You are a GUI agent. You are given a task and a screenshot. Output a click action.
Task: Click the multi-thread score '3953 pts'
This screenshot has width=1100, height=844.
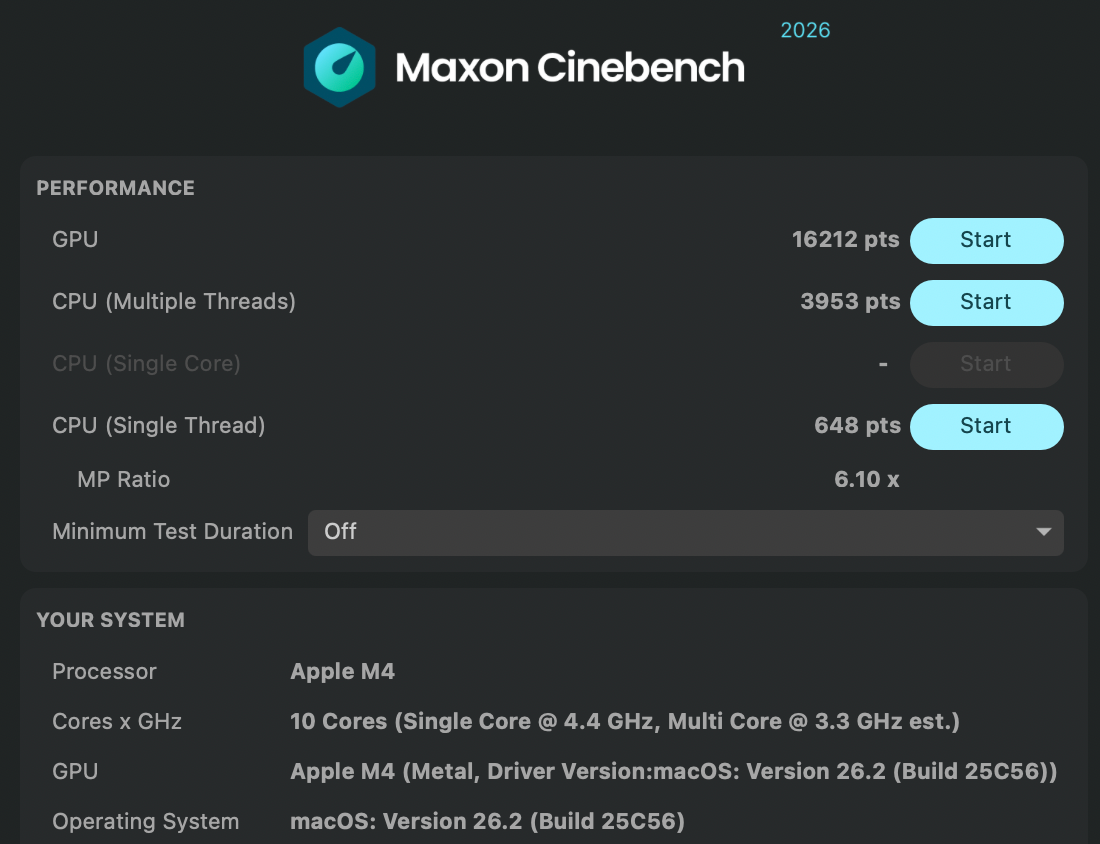coord(850,302)
